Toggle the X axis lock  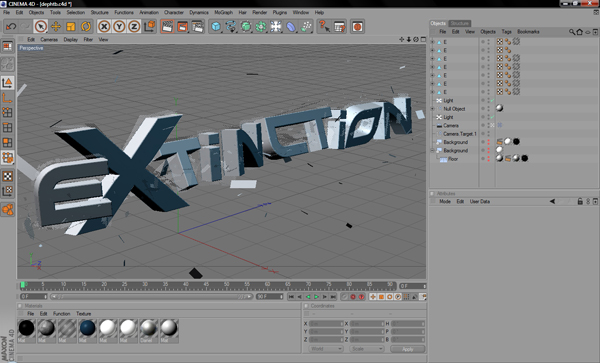(x=104, y=26)
